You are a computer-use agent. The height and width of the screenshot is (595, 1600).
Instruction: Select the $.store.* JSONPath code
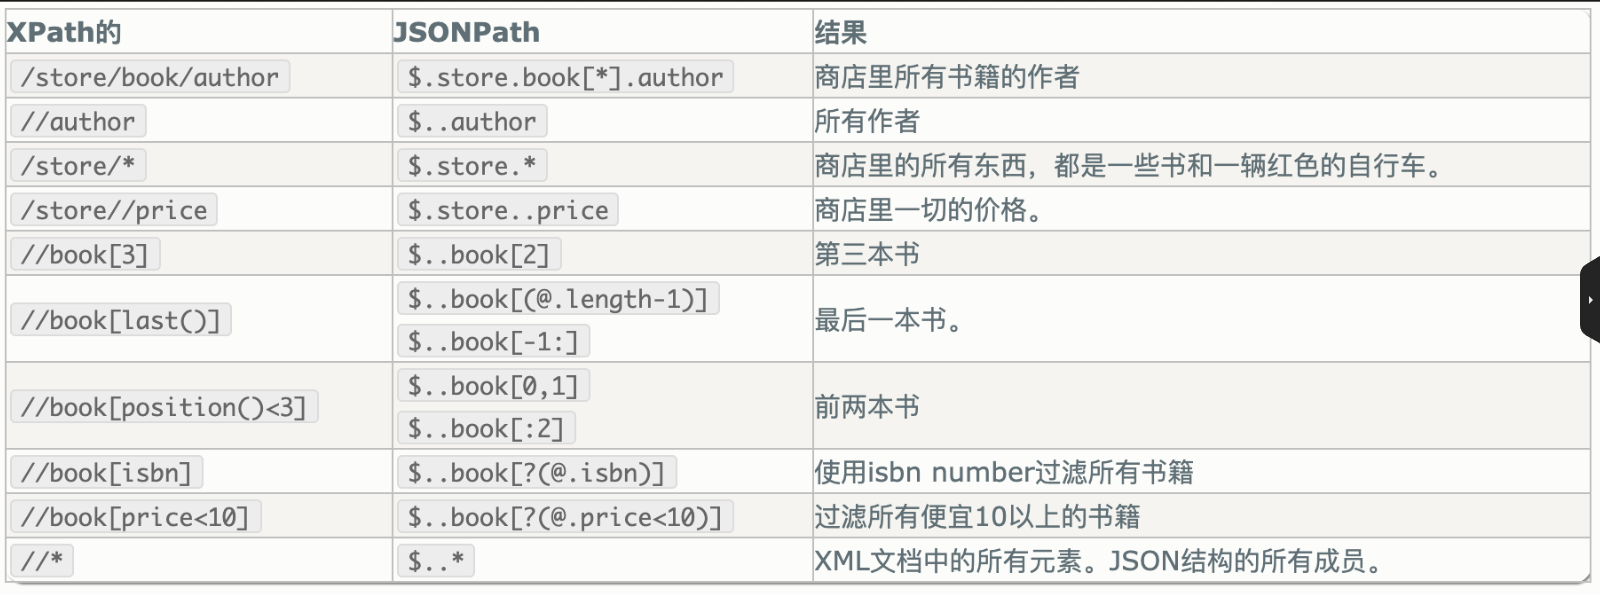click(472, 165)
